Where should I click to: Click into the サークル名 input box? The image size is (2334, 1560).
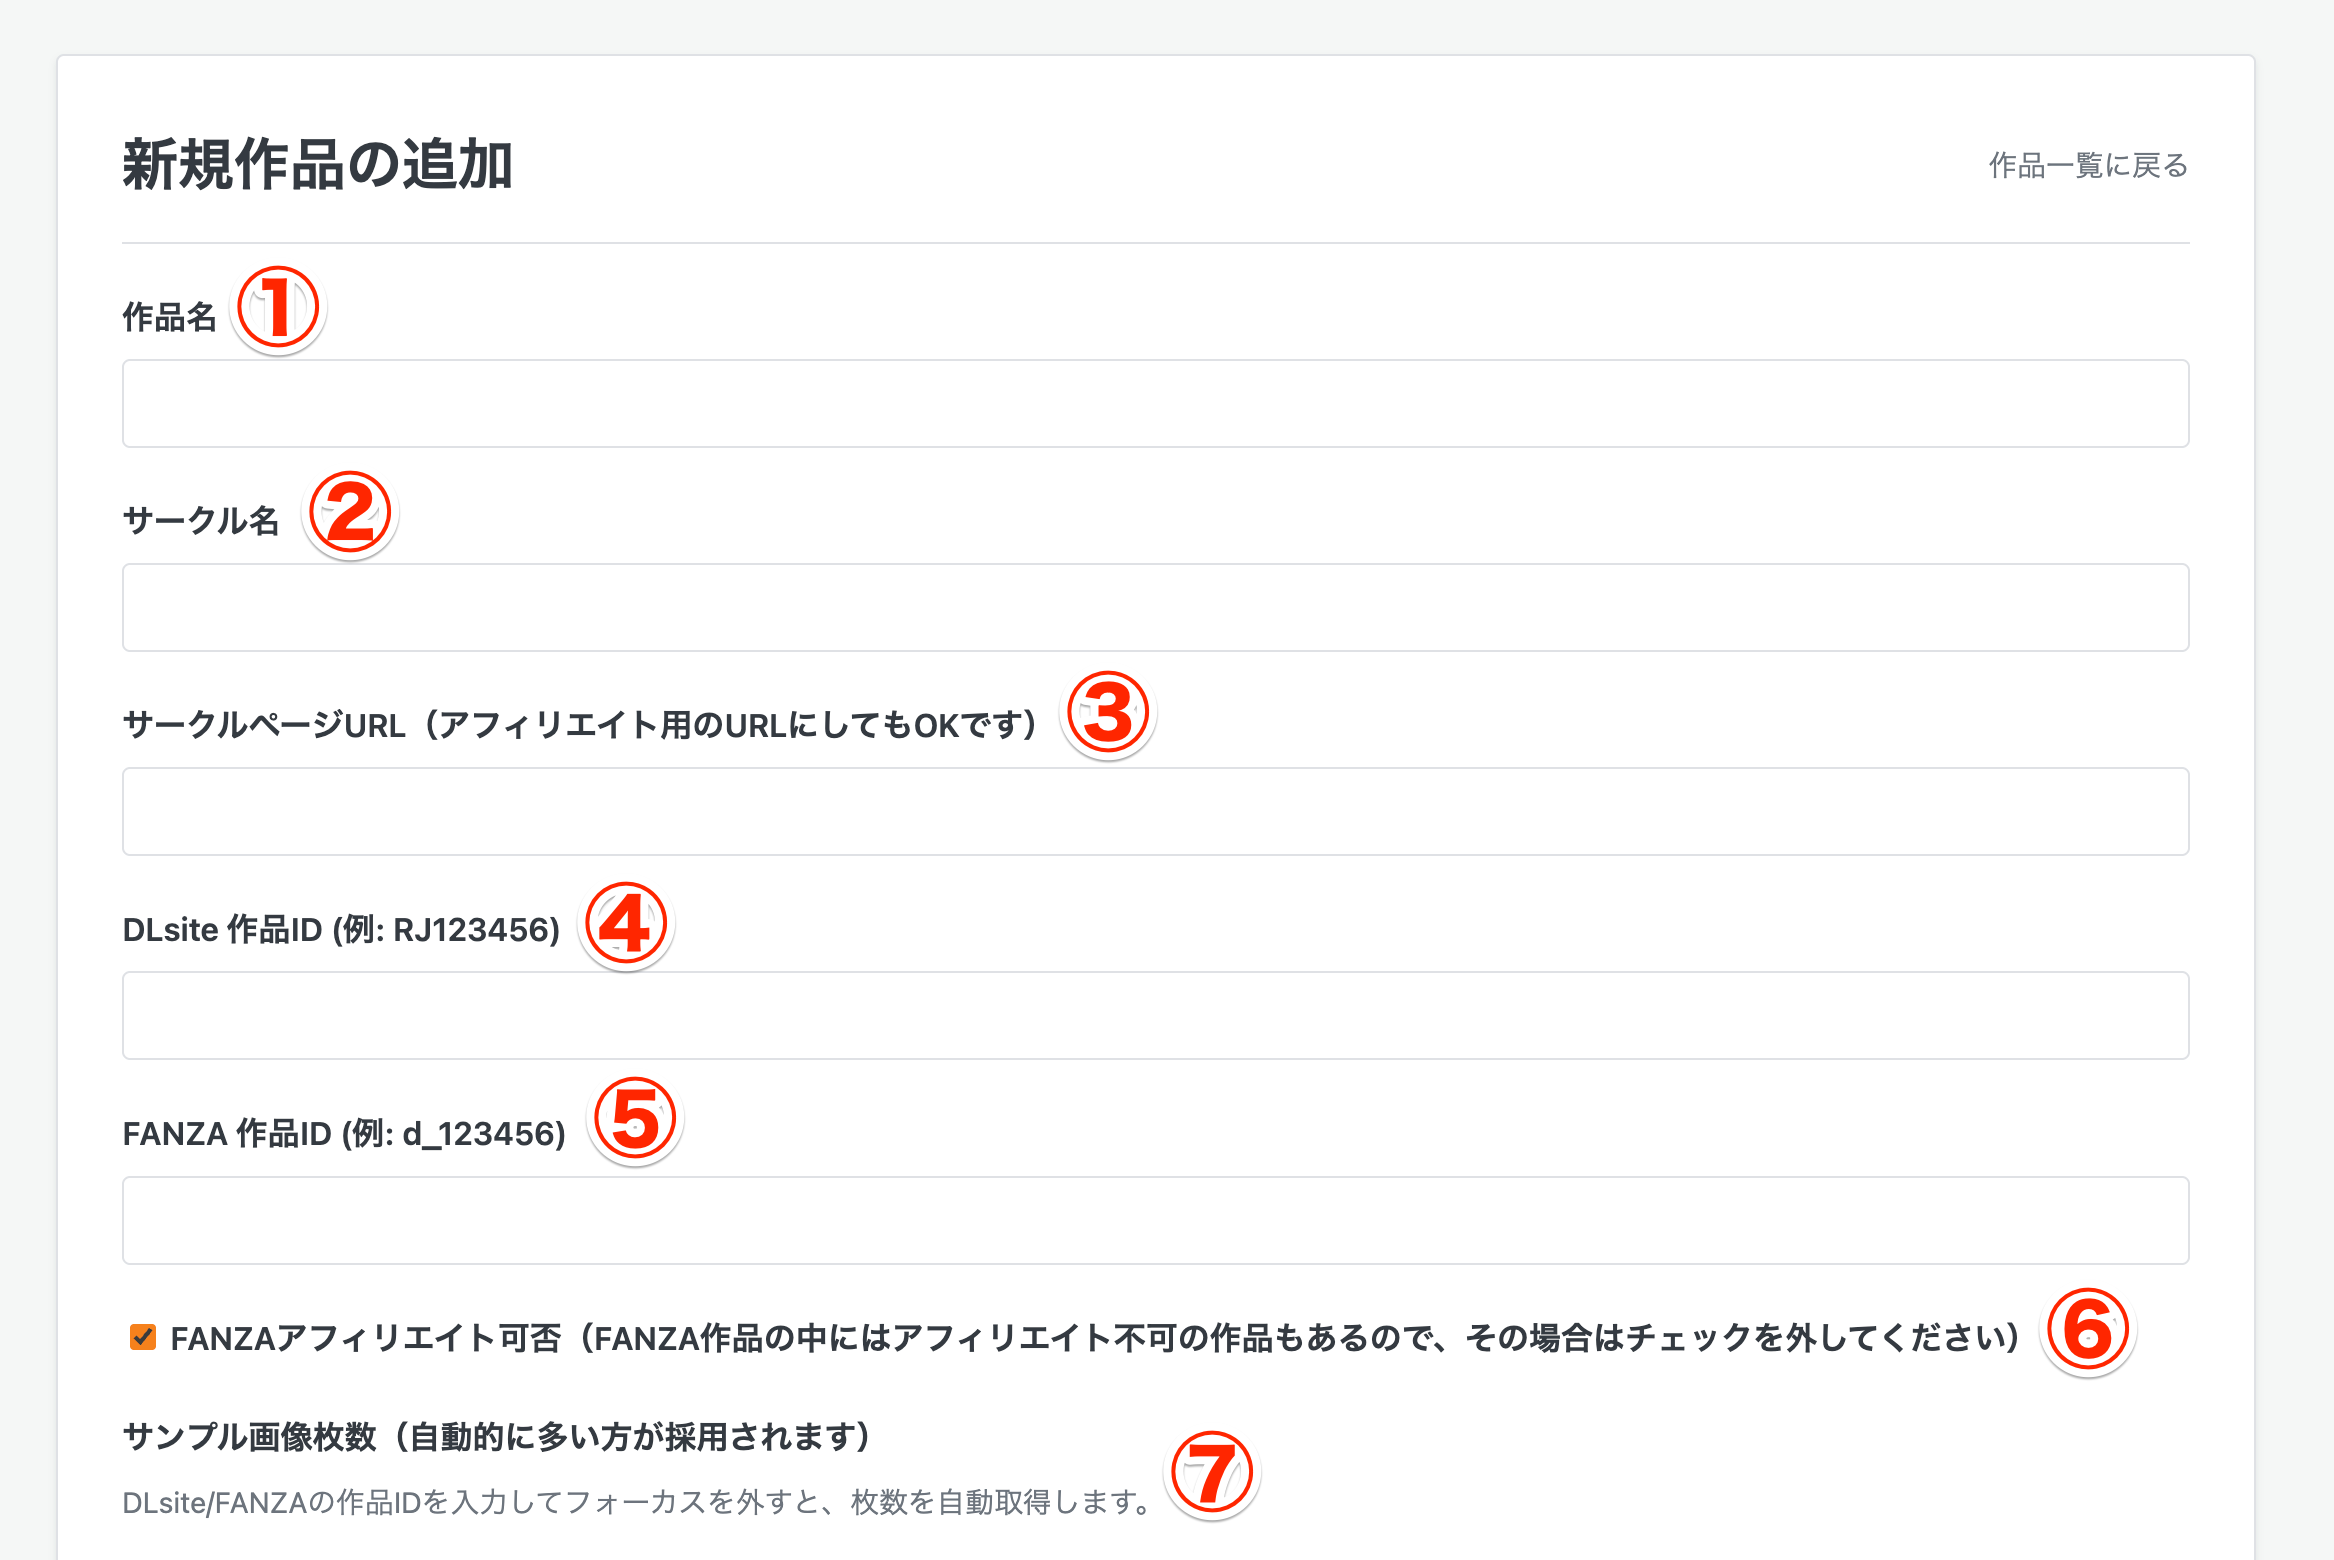[1155, 607]
